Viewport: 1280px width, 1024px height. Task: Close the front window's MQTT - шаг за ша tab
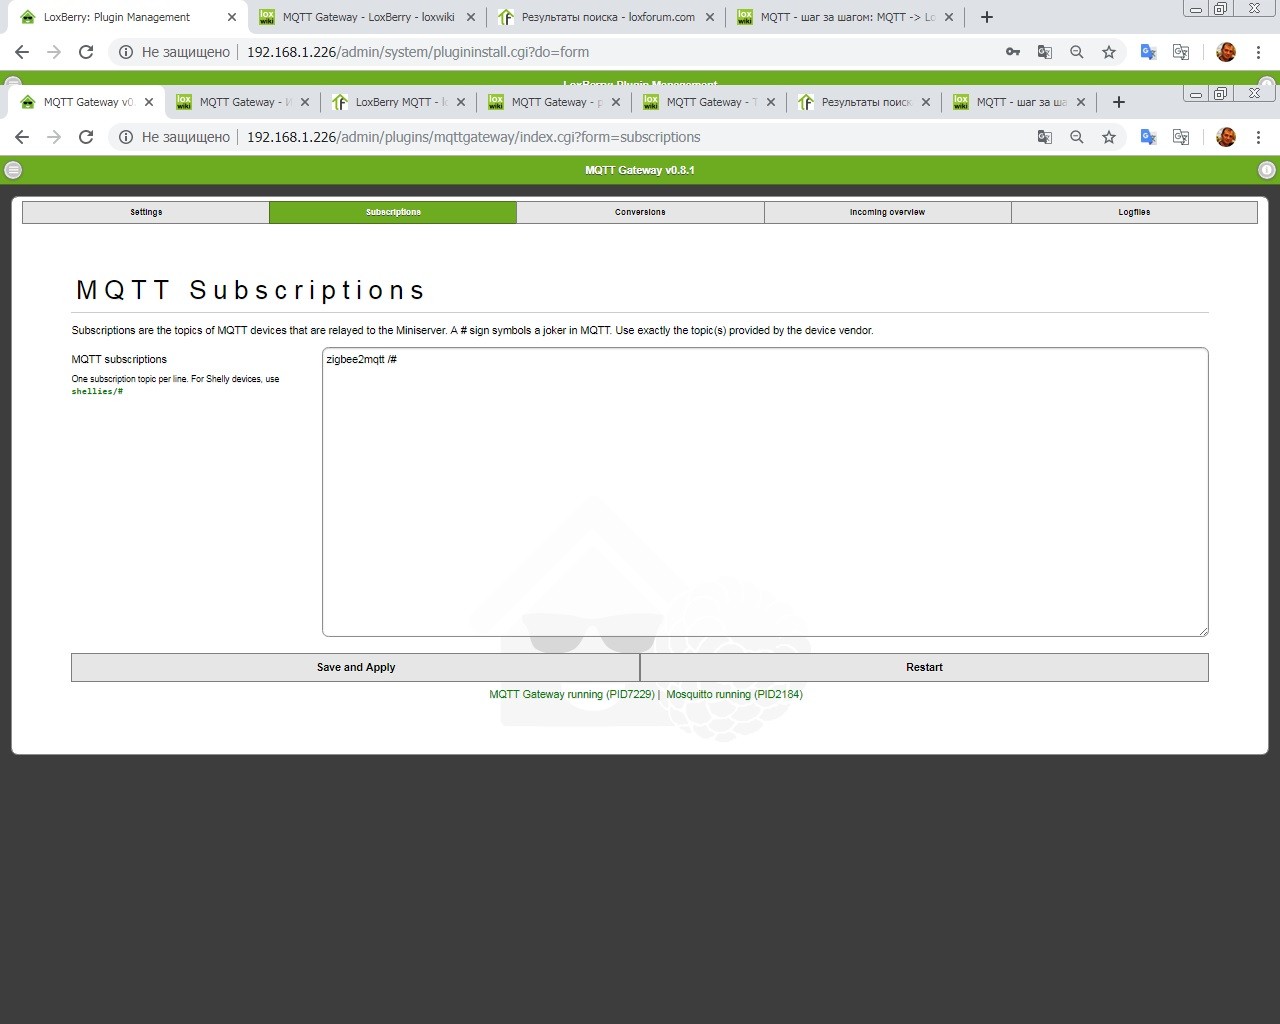(x=1081, y=102)
